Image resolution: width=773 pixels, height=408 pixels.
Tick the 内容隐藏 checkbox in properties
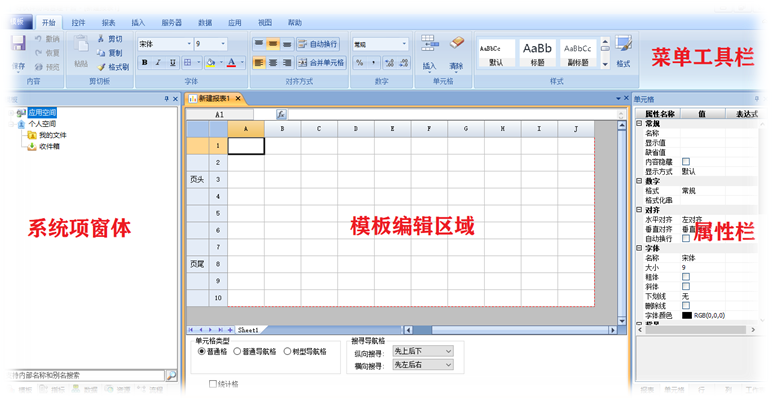point(686,161)
